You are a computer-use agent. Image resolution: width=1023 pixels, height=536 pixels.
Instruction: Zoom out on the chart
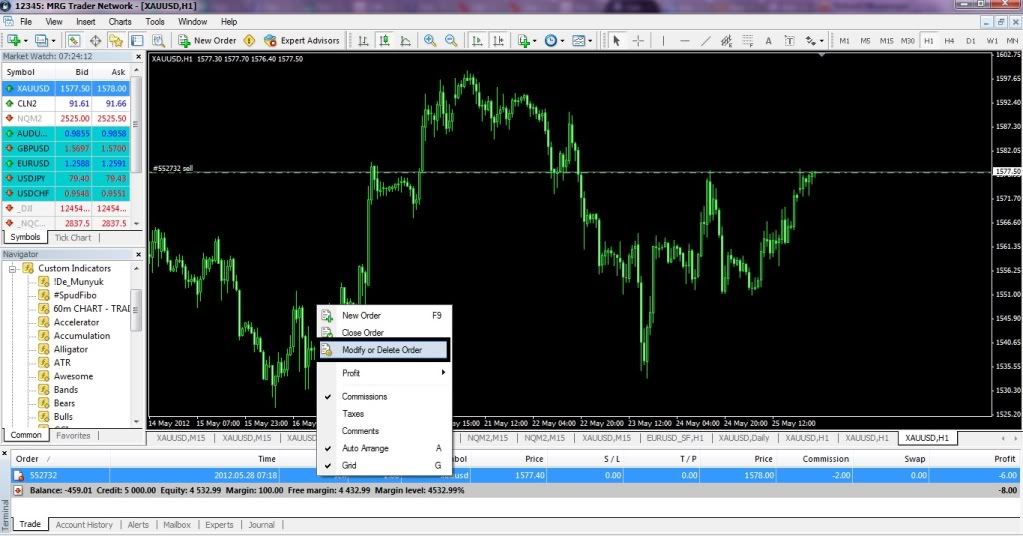[x=451, y=40]
